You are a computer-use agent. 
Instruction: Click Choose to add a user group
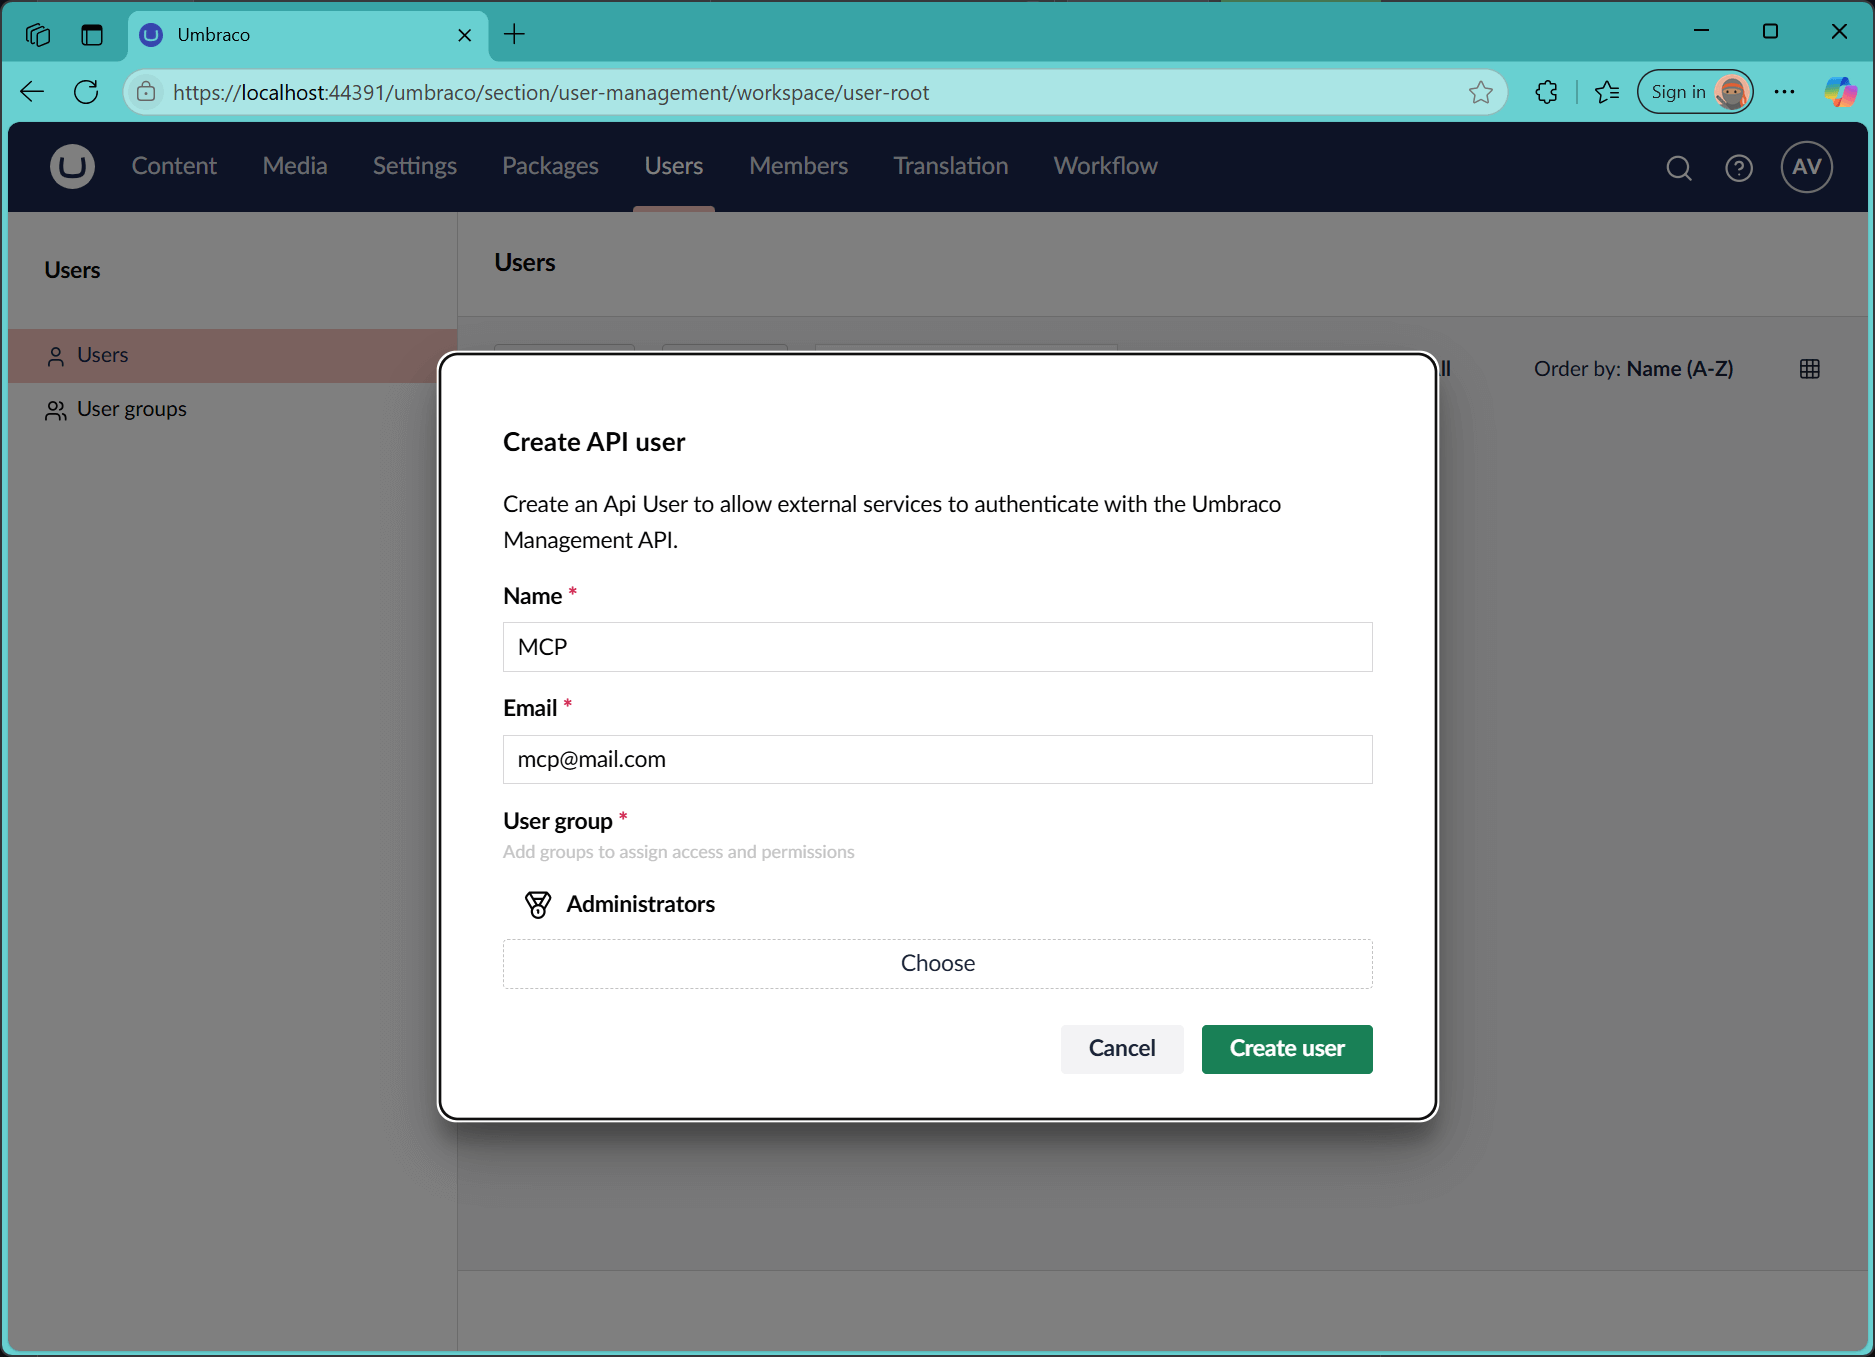point(938,964)
